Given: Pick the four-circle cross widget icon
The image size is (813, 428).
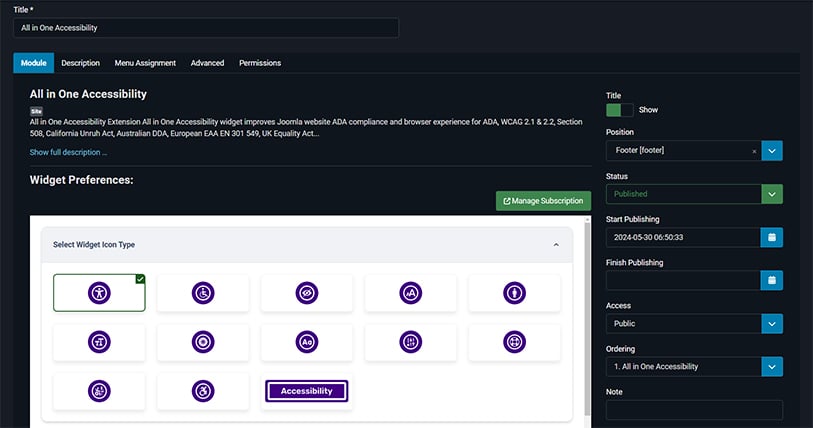Looking at the screenshot, I should (x=514, y=342).
